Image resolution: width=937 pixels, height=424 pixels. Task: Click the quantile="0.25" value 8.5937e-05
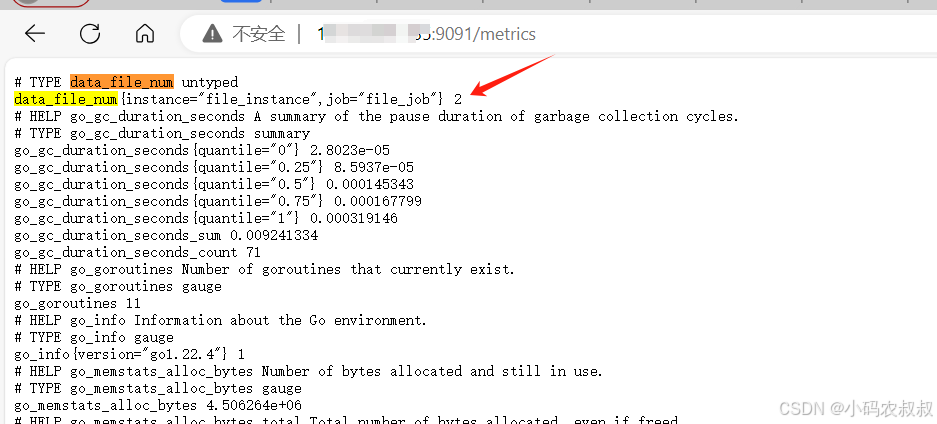(373, 167)
